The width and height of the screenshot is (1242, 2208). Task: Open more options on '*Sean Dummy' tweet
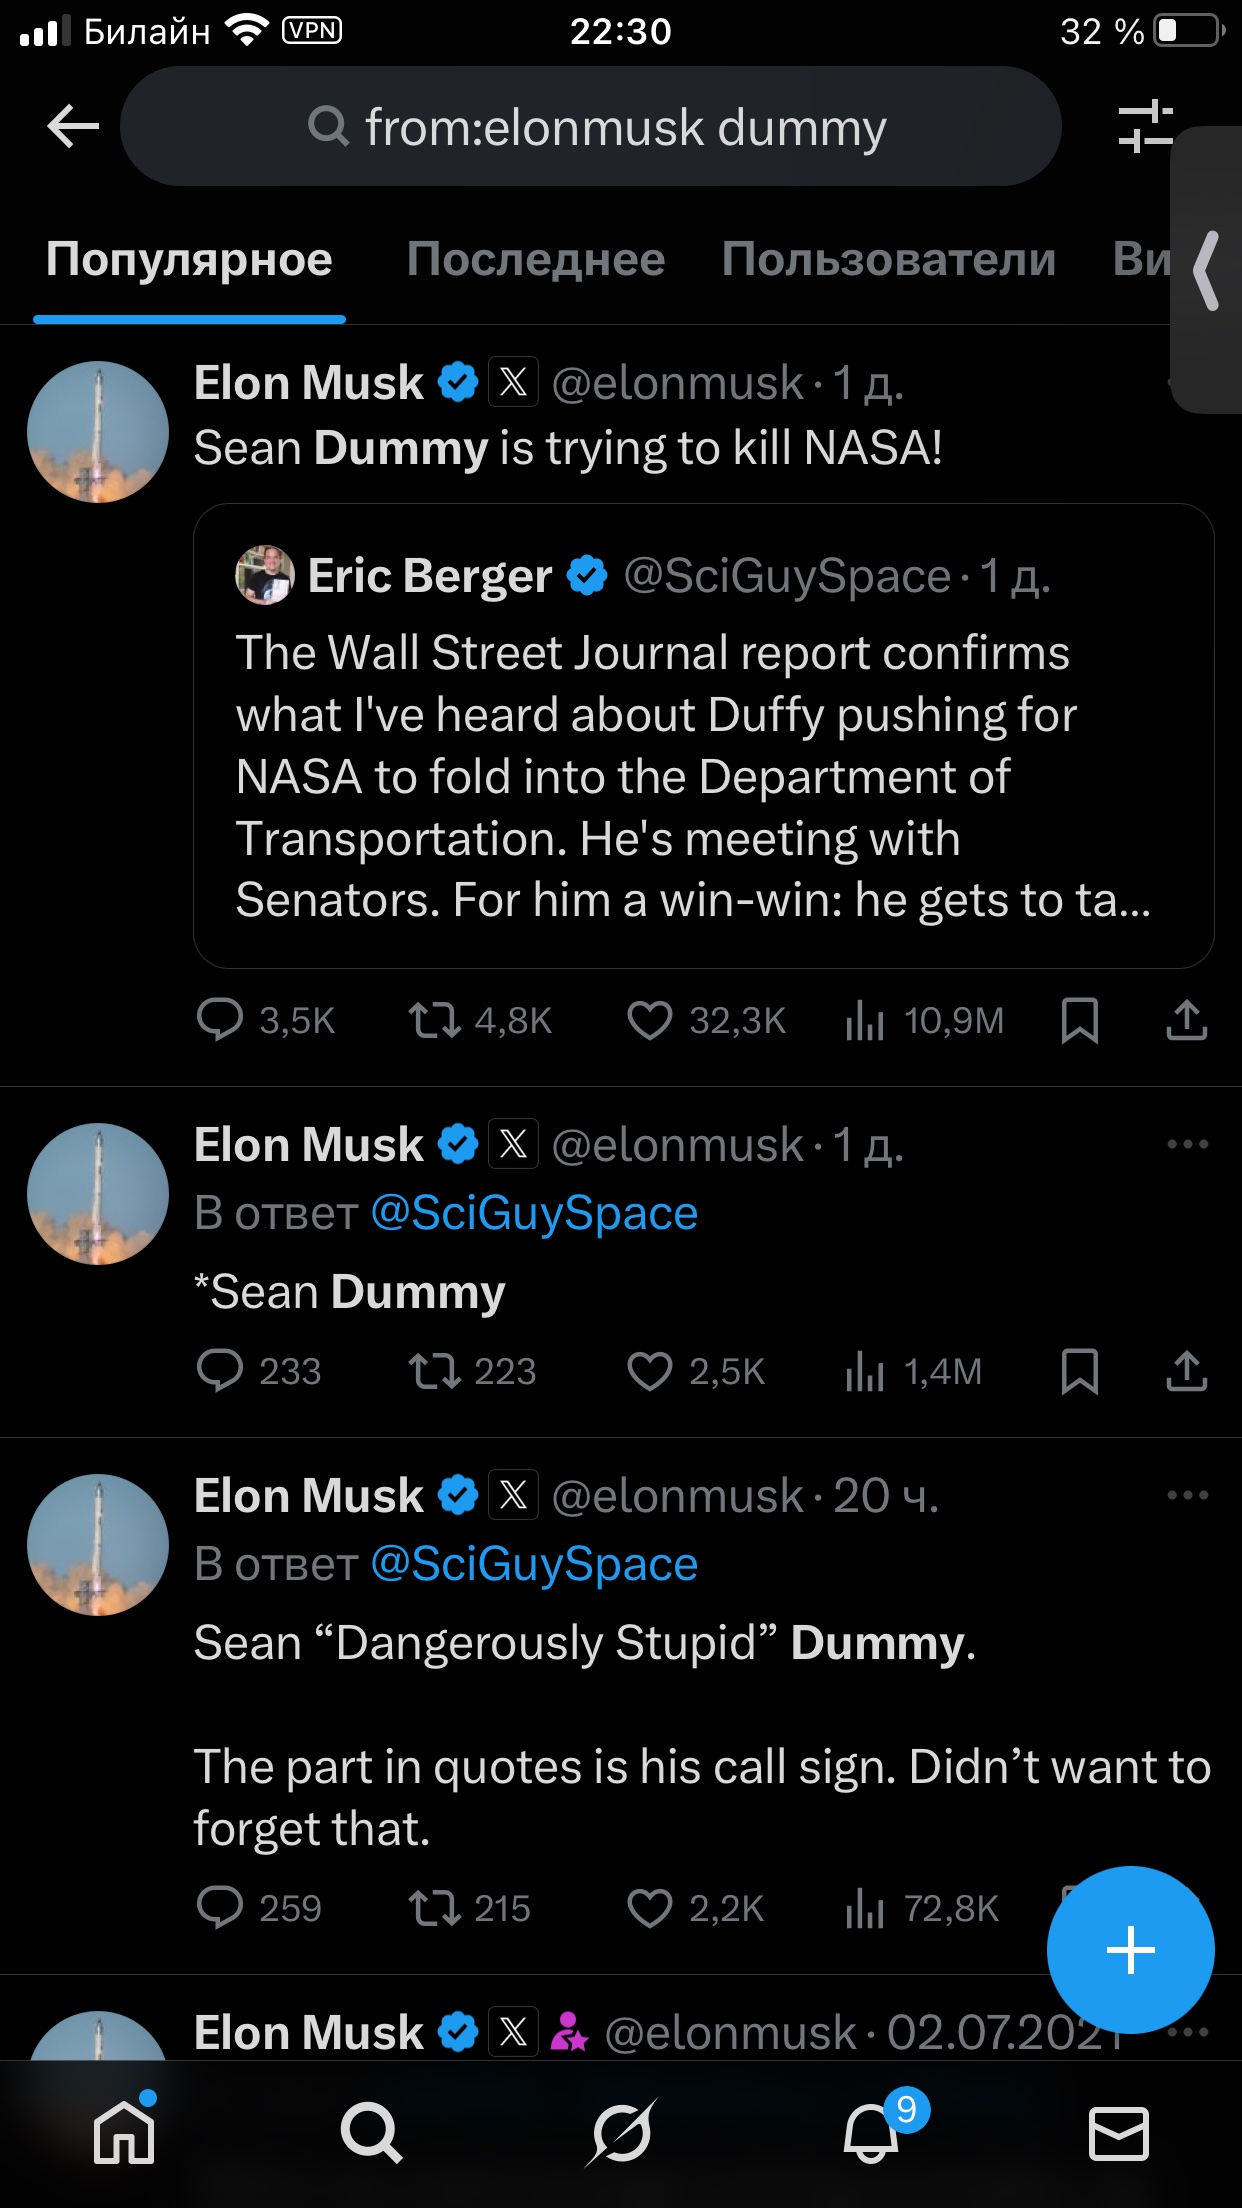(x=1187, y=1145)
